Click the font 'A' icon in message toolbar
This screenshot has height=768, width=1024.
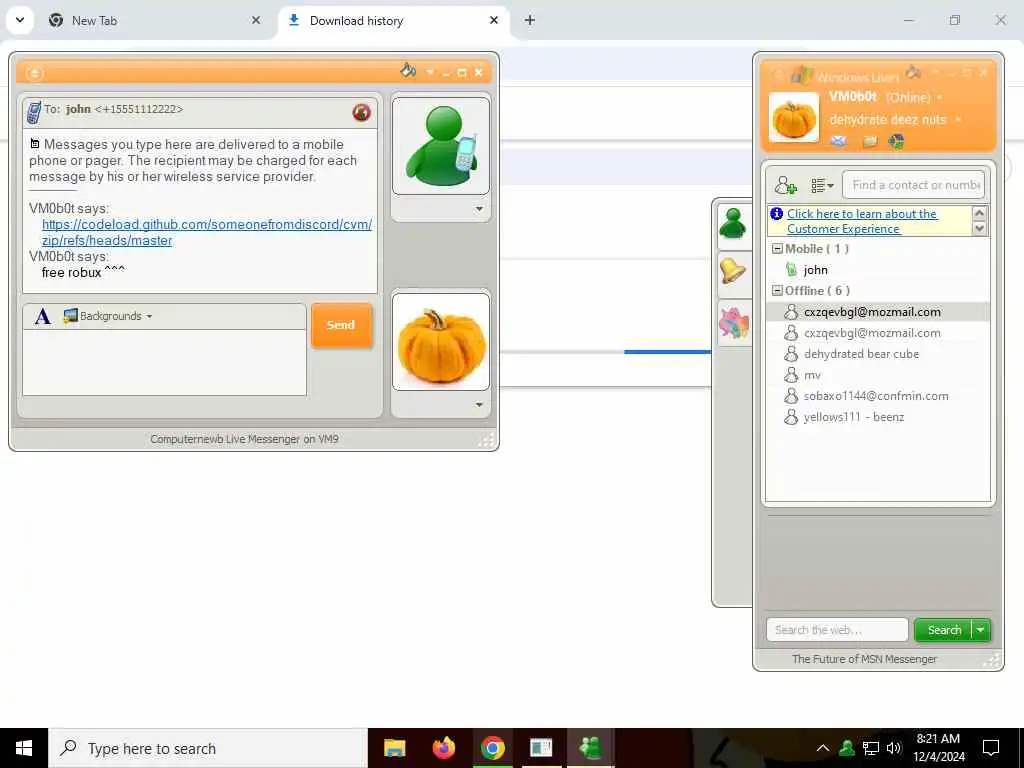click(x=42, y=317)
